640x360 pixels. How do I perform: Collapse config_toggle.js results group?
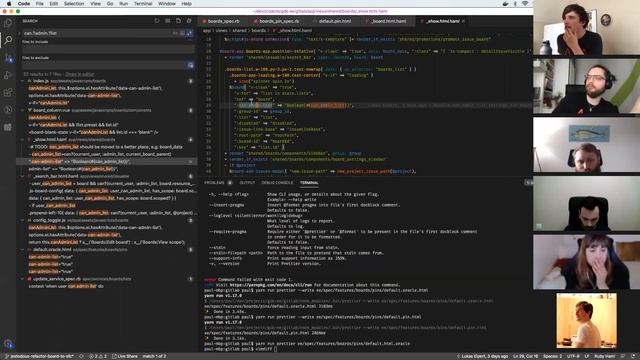tap(22, 220)
